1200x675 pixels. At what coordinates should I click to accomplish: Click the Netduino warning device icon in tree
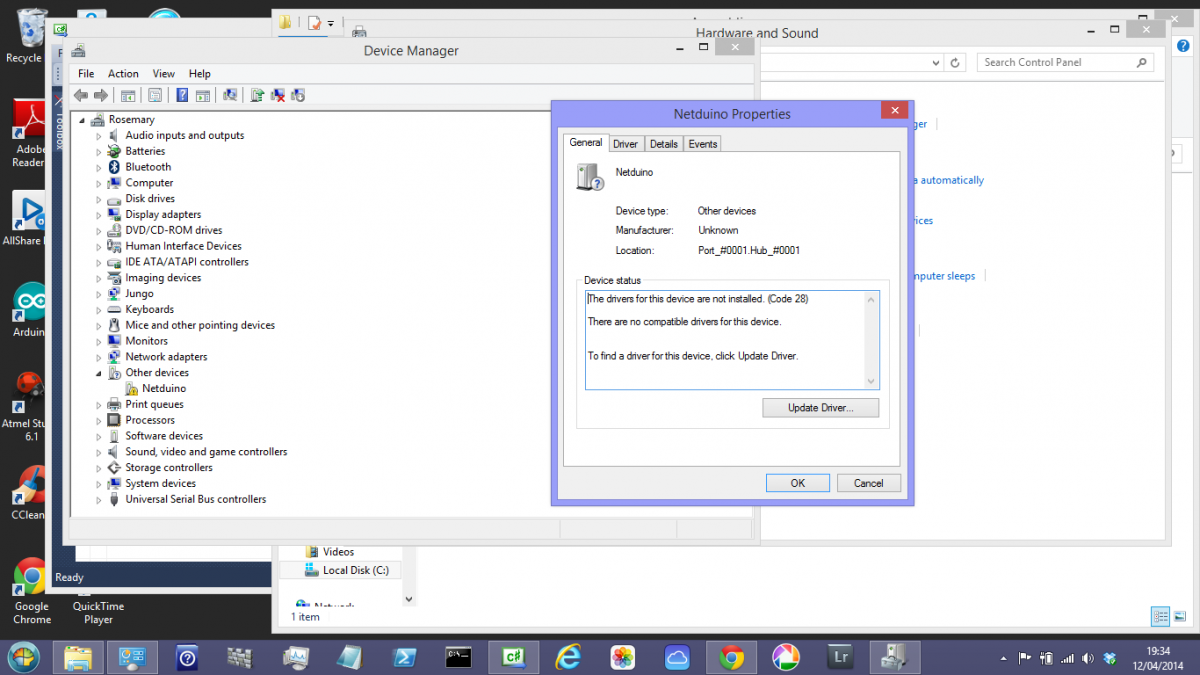(x=132, y=388)
